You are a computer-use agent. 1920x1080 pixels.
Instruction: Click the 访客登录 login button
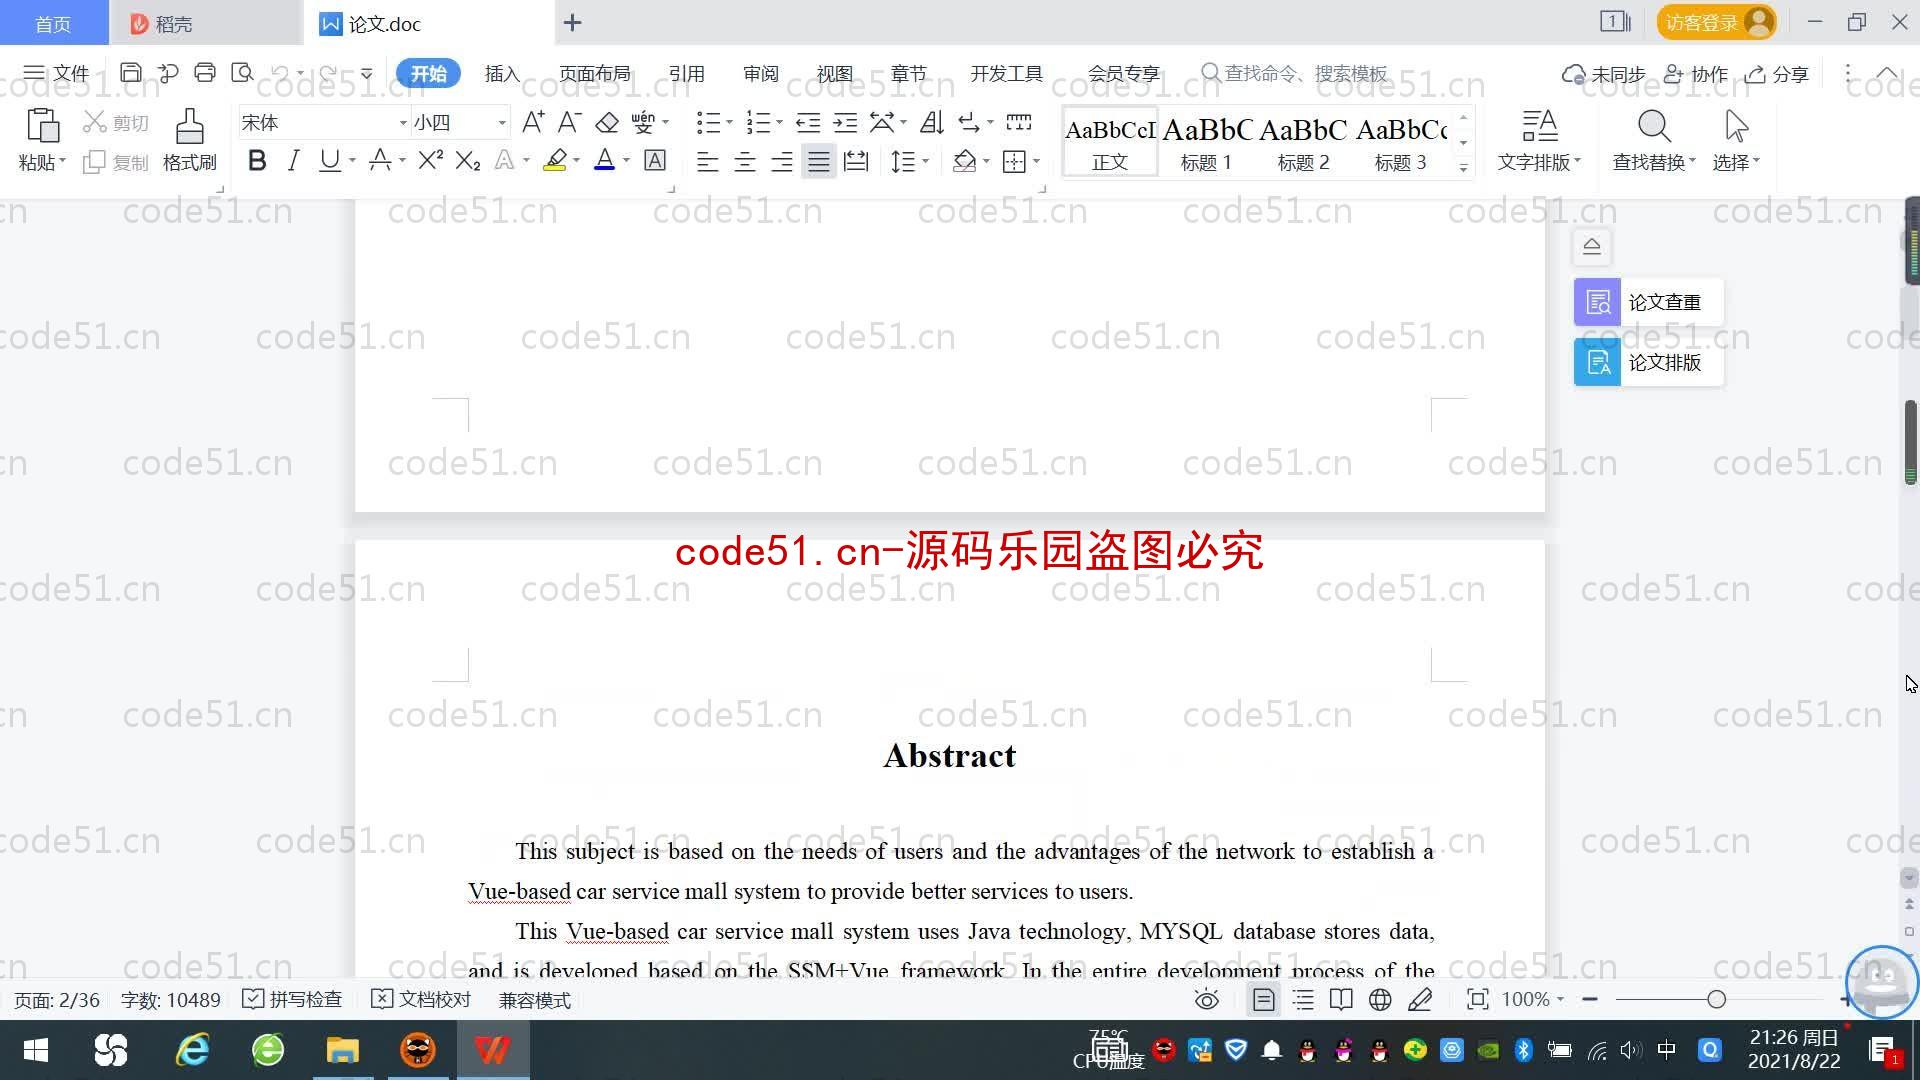tap(1716, 22)
